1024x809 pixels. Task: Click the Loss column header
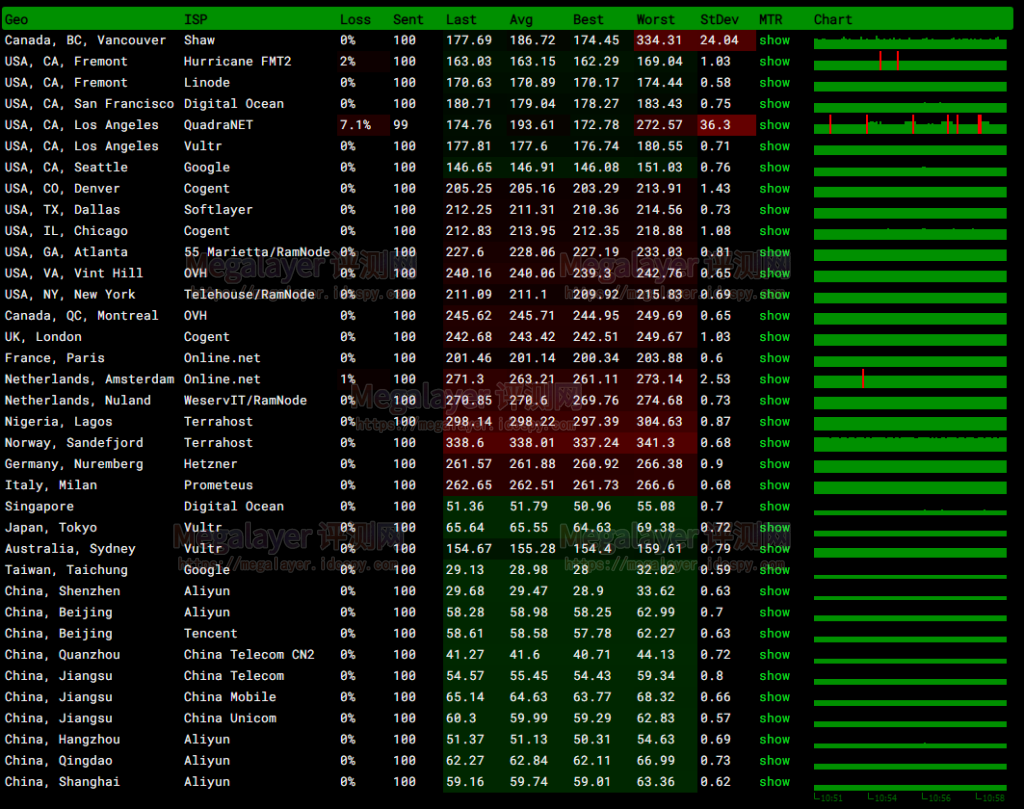click(x=355, y=20)
